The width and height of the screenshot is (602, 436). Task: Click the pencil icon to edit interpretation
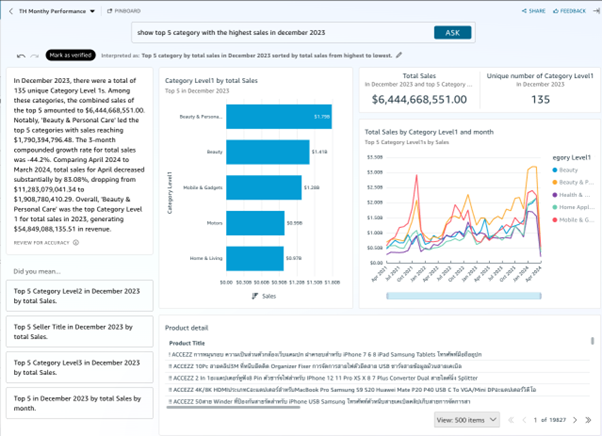[400, 56]
